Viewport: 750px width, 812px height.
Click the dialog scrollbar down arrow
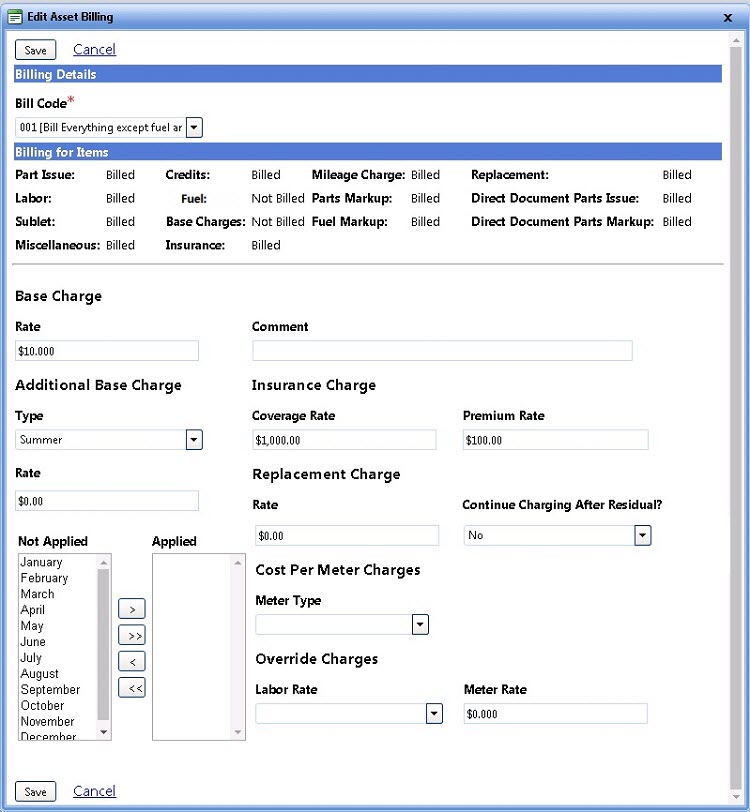pyautogui.click(x=735, y=797)
